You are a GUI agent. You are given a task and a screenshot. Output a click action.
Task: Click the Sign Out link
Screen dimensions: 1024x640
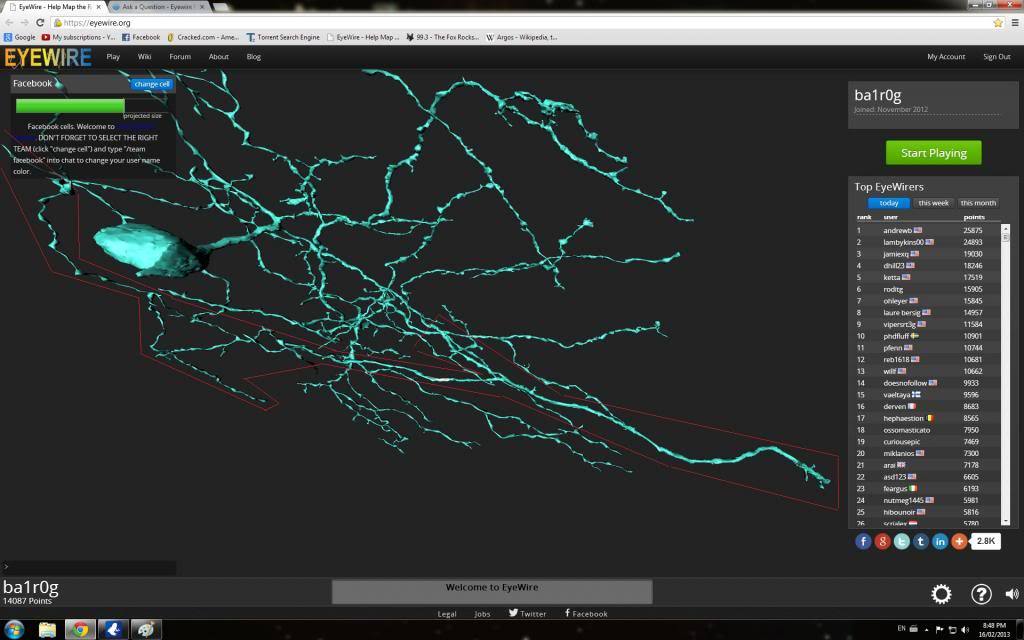coord(996,57)
